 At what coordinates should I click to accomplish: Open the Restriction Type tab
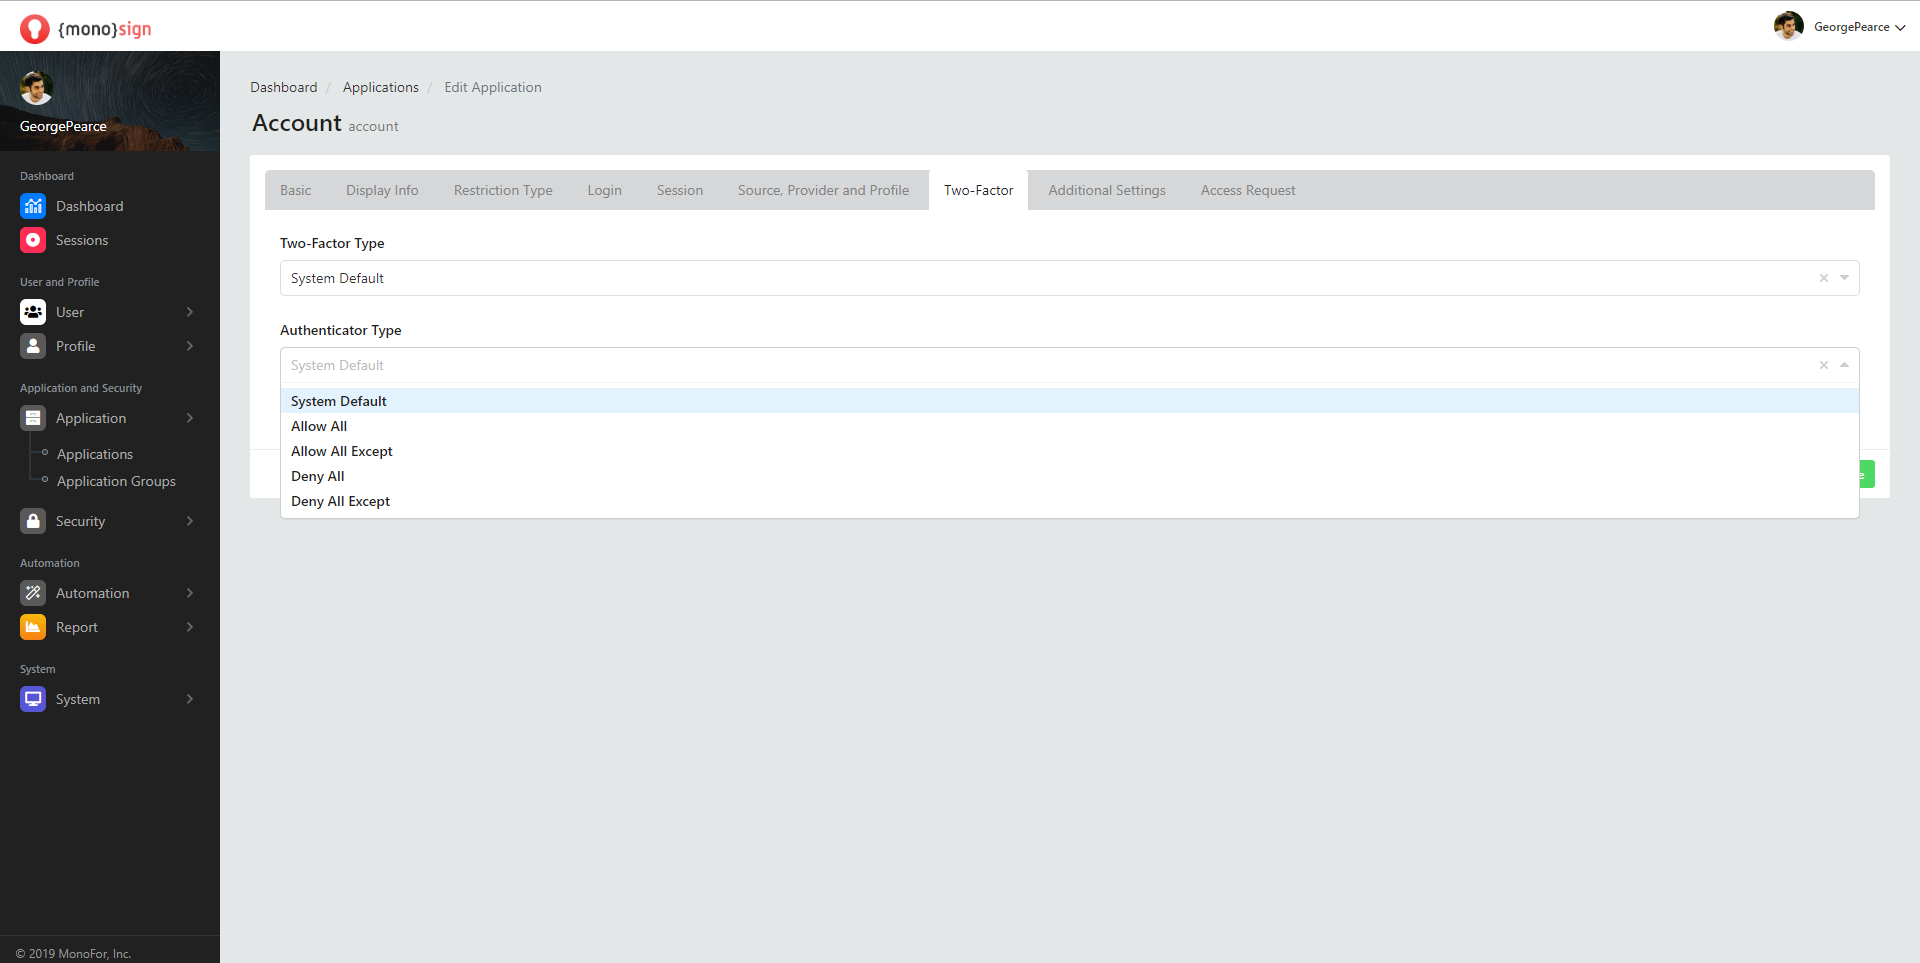point(503,190)
